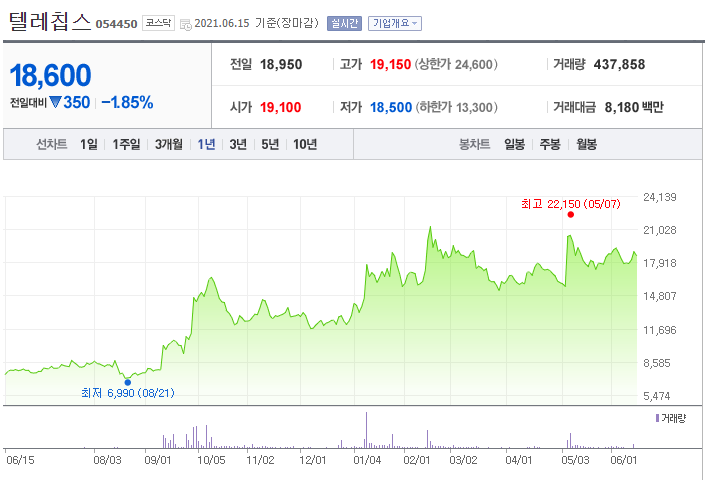Viewport: 705px width, 480px height.
Task: Switch to 주봉 candlestick chart
Action: [x=550, y=144]
